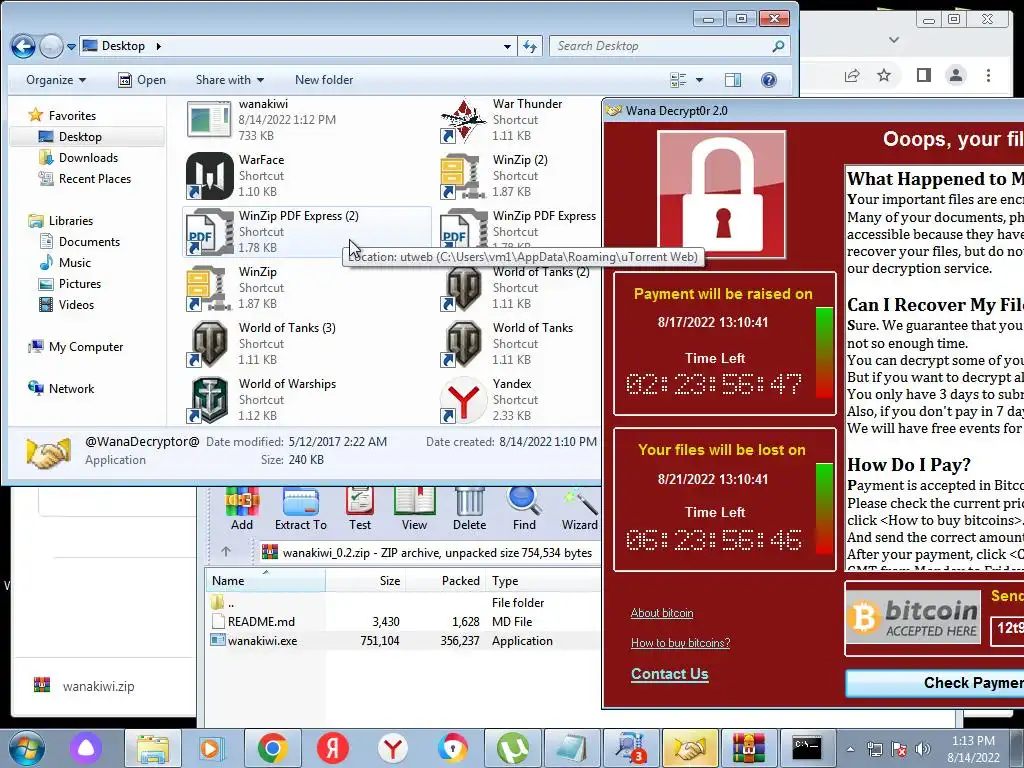Click Wizard in WinRAR toolbar
This screenshot has height=768, width=1024.
coord(579,509)
